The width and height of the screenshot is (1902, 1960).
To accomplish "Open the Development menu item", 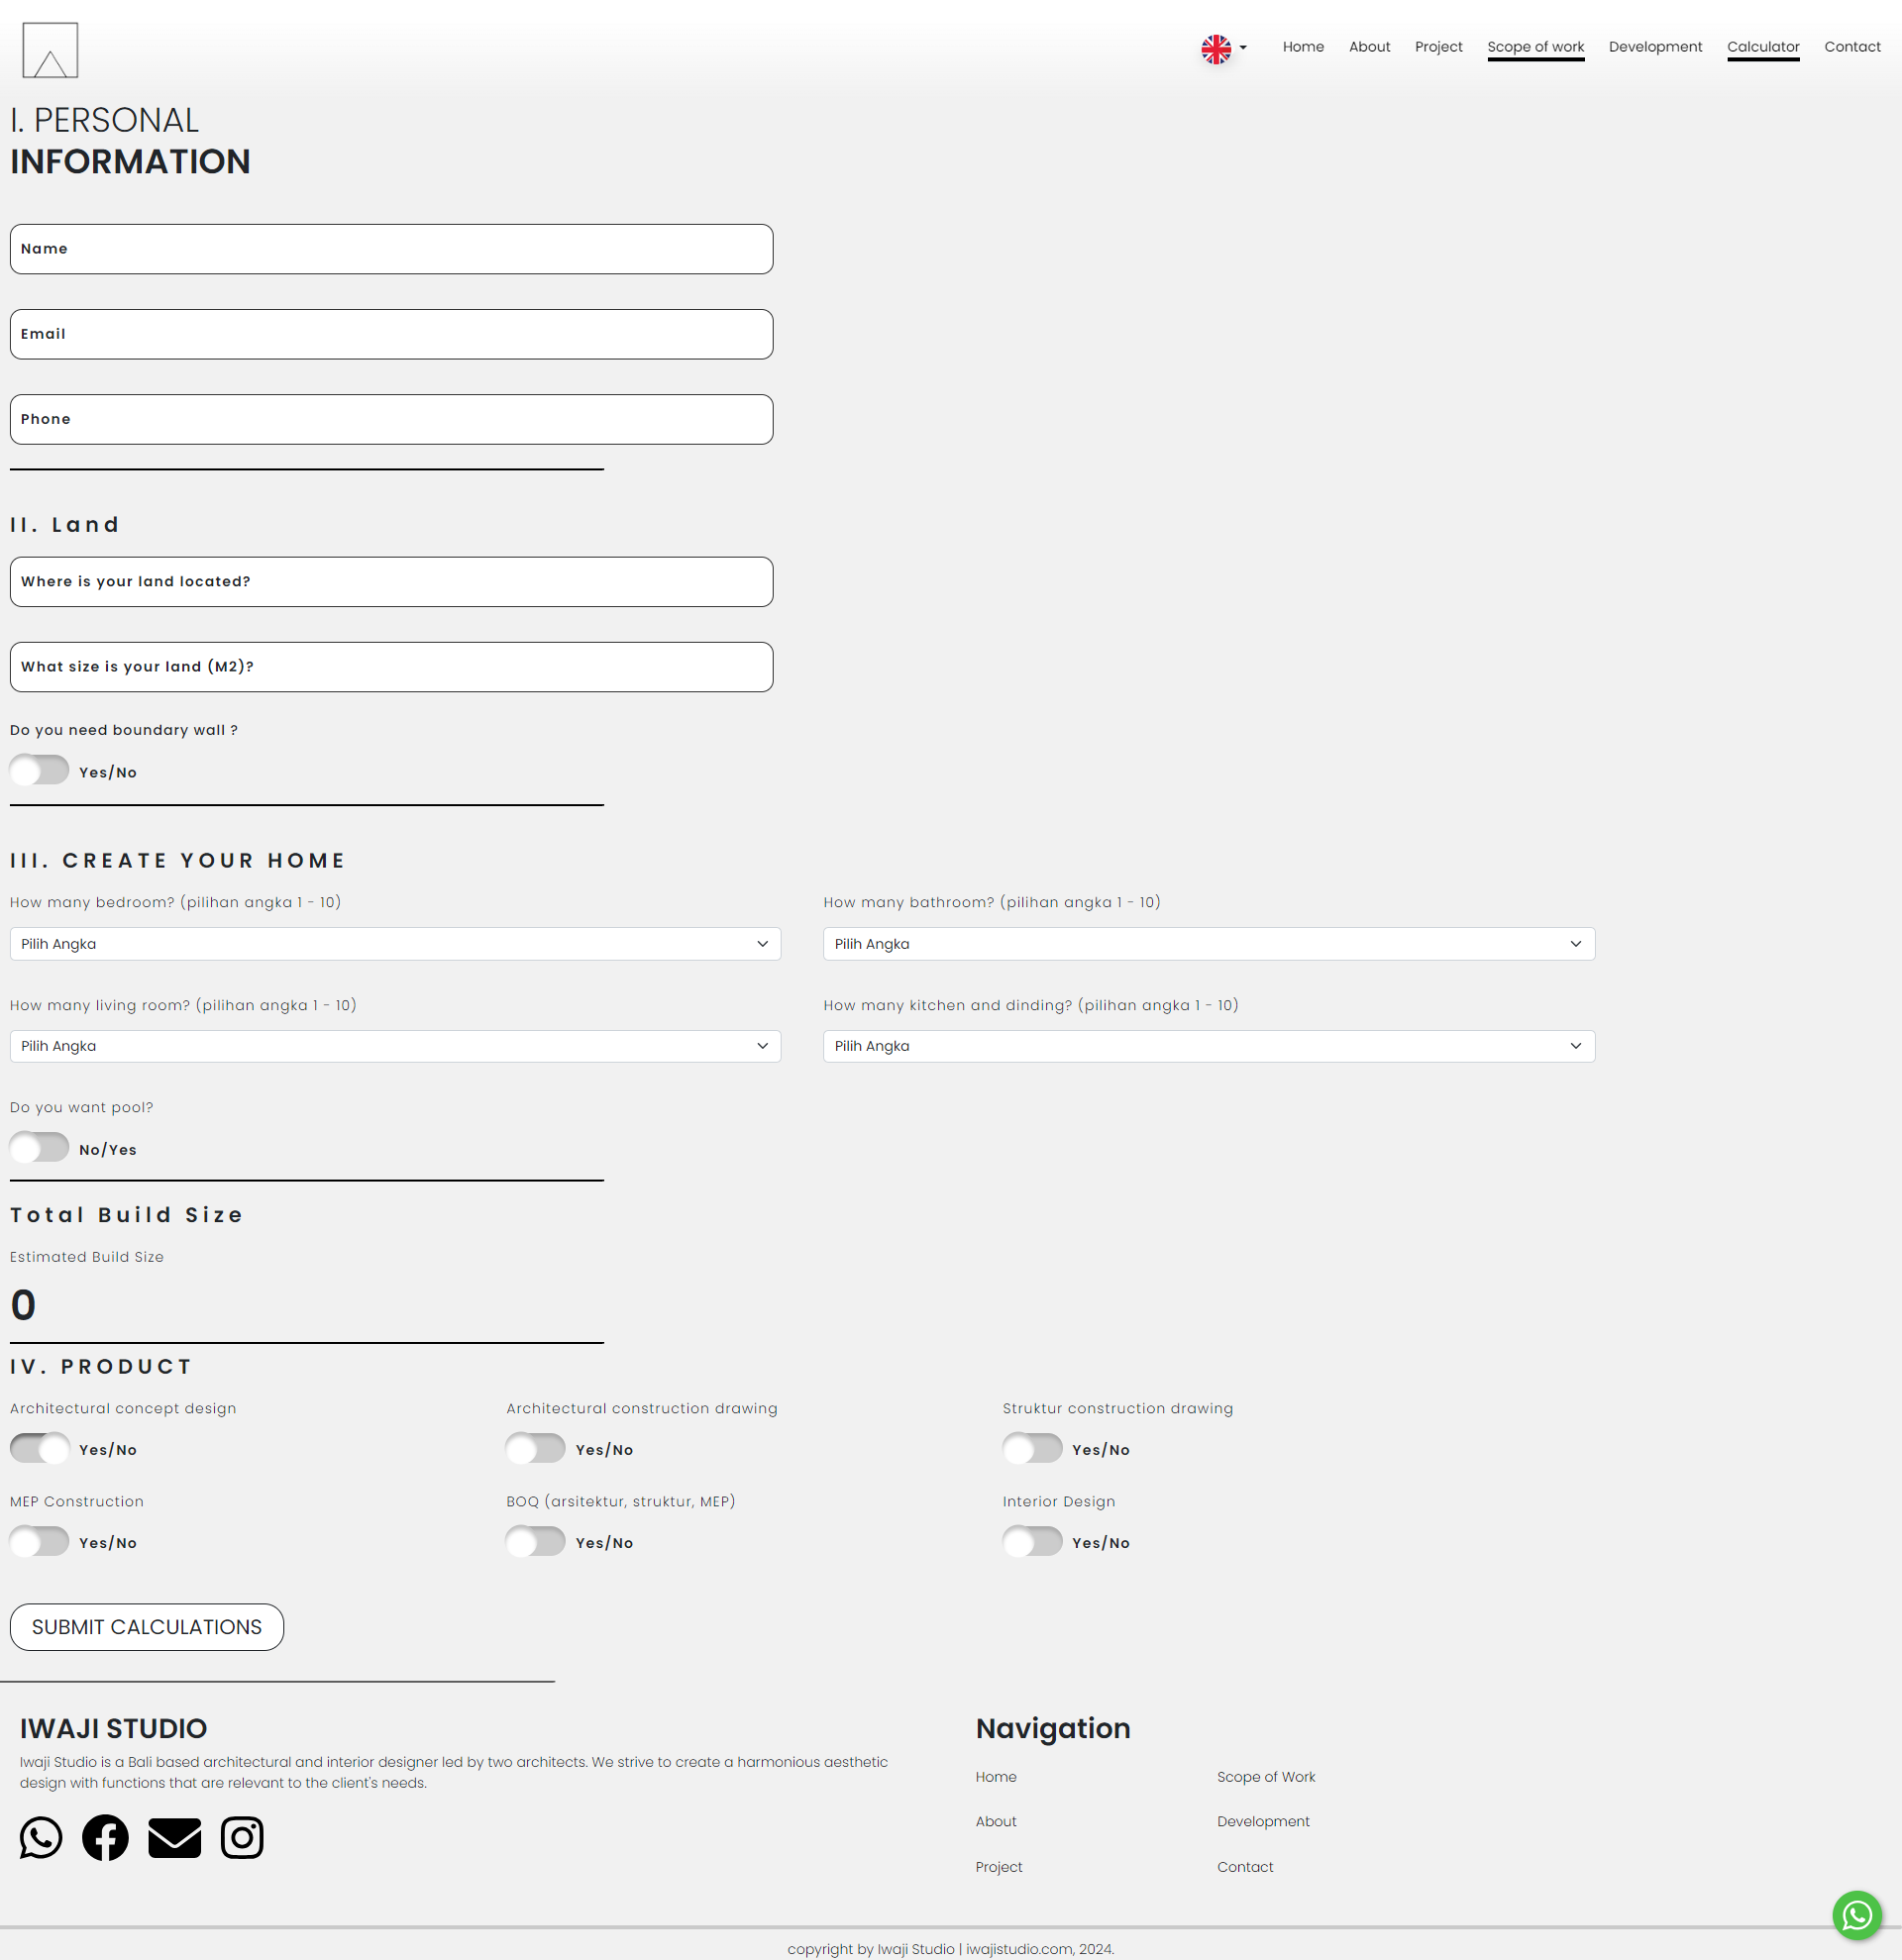I will [1655, 47].
